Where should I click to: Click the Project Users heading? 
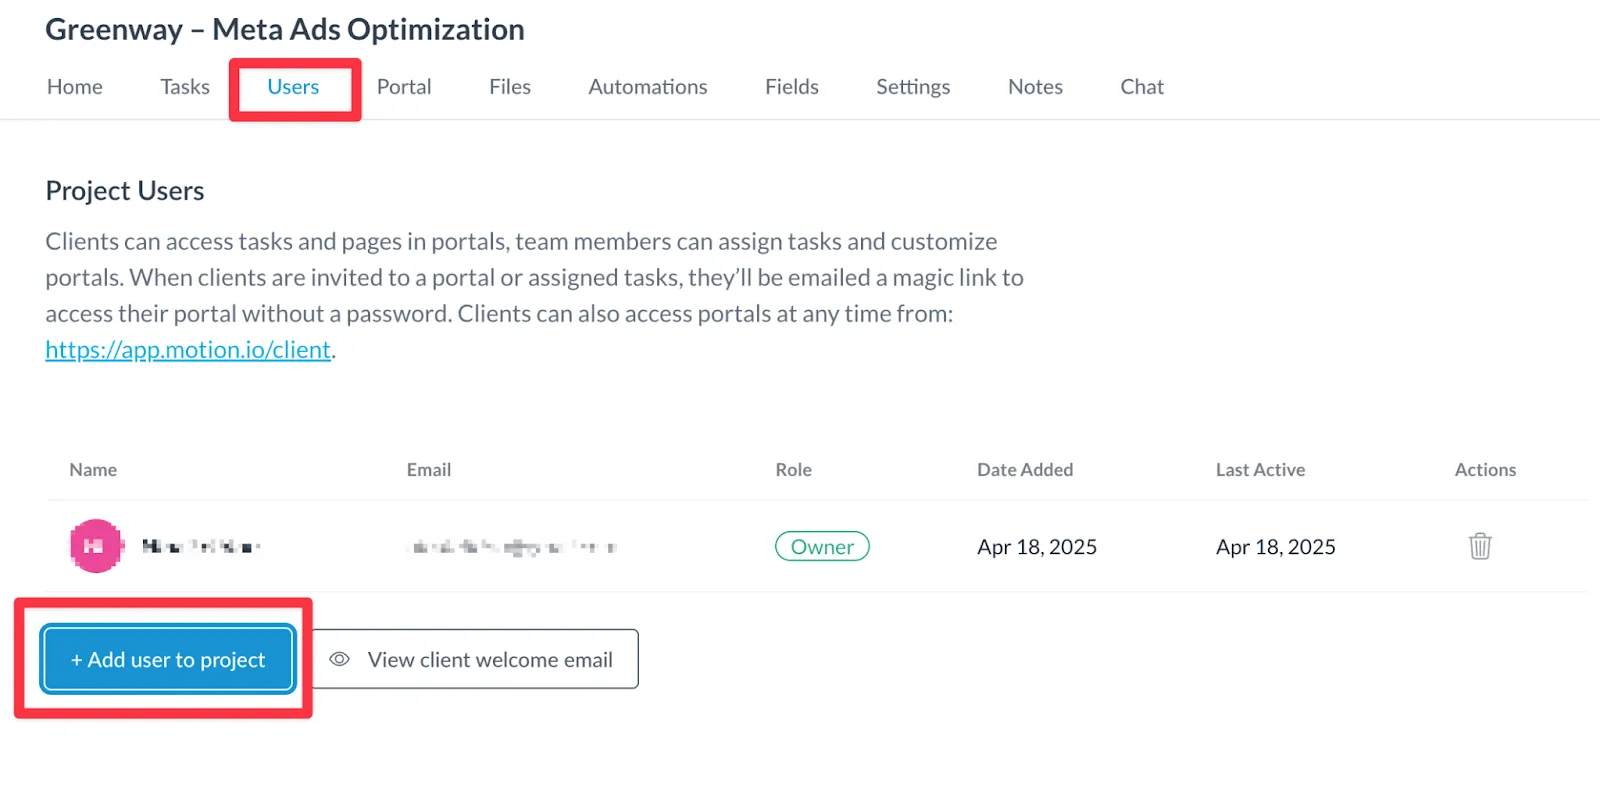[125, 191]
